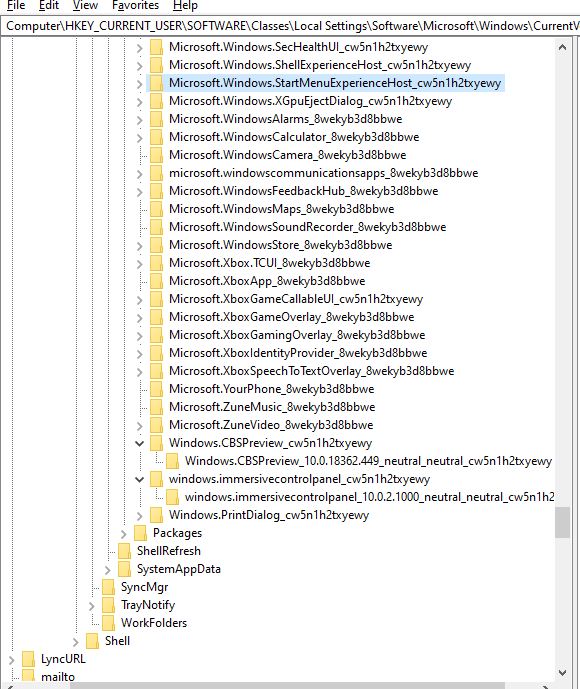The width and height of the screenshot is (580, 689).
Task: Click folder icon of ShellRefresh key
Action: click(124, 551)
